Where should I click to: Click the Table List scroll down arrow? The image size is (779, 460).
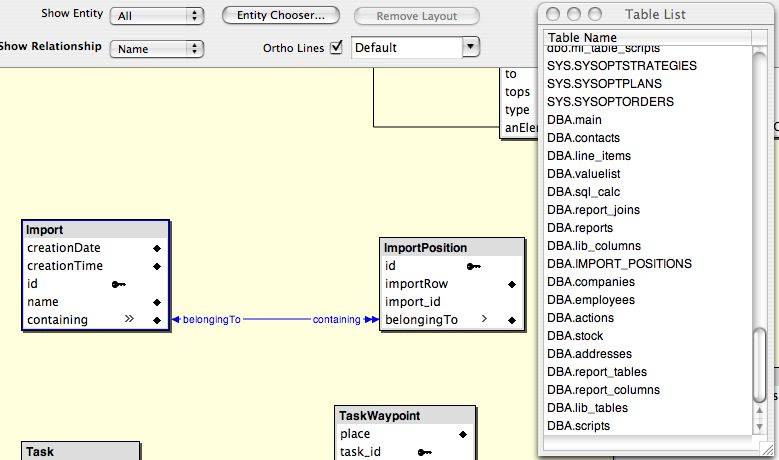759,426
